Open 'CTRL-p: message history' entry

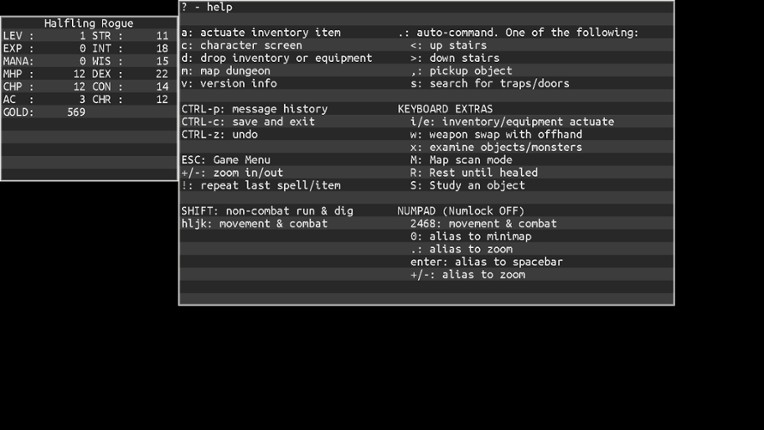point(254,109)
